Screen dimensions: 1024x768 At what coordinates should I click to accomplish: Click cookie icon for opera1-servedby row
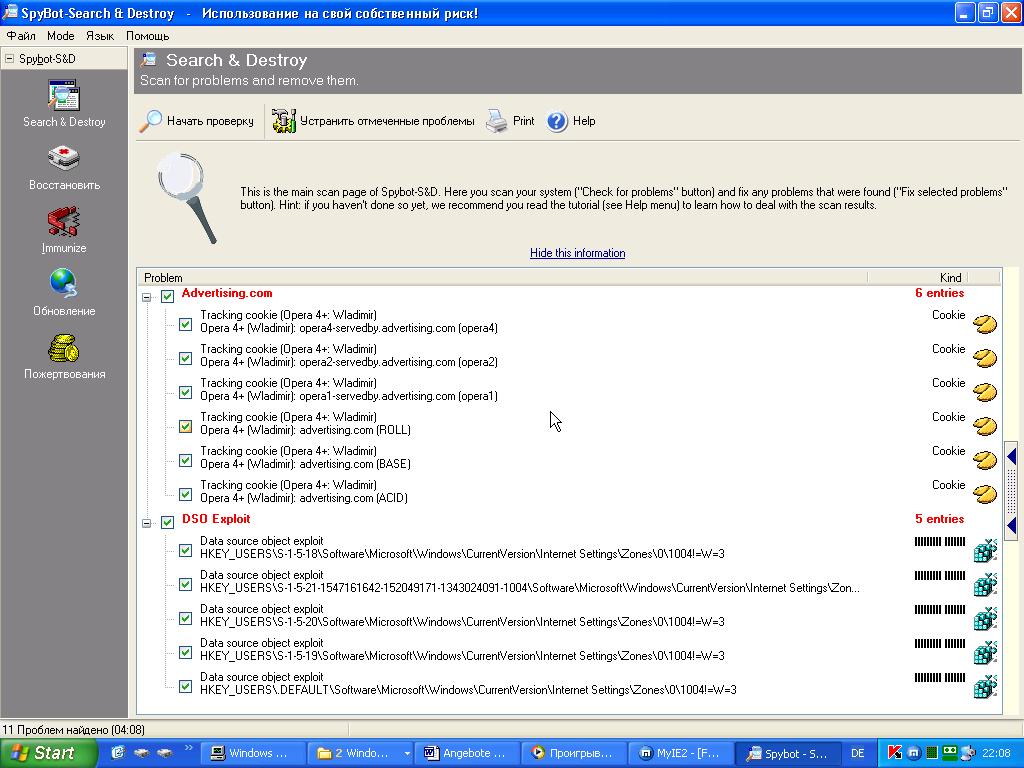click(985, 392)
